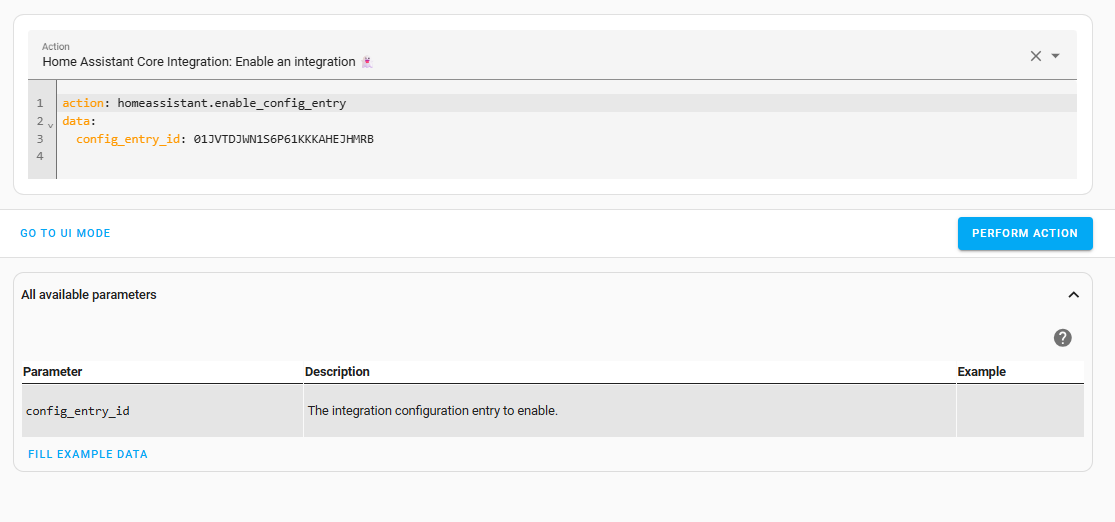Open the help question mark icon
The width and height of the screenshot is (1115, 522).
[1063, 338]
